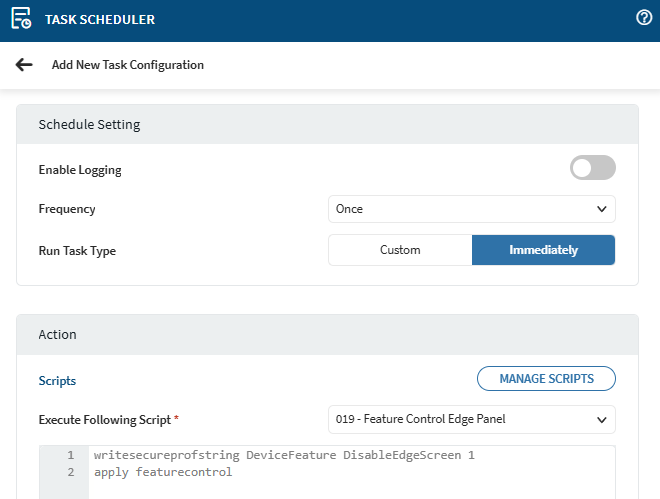Toggle the Enable Logging switch
This screenshot has width=660, height=499.
click(x=592, y=169)
